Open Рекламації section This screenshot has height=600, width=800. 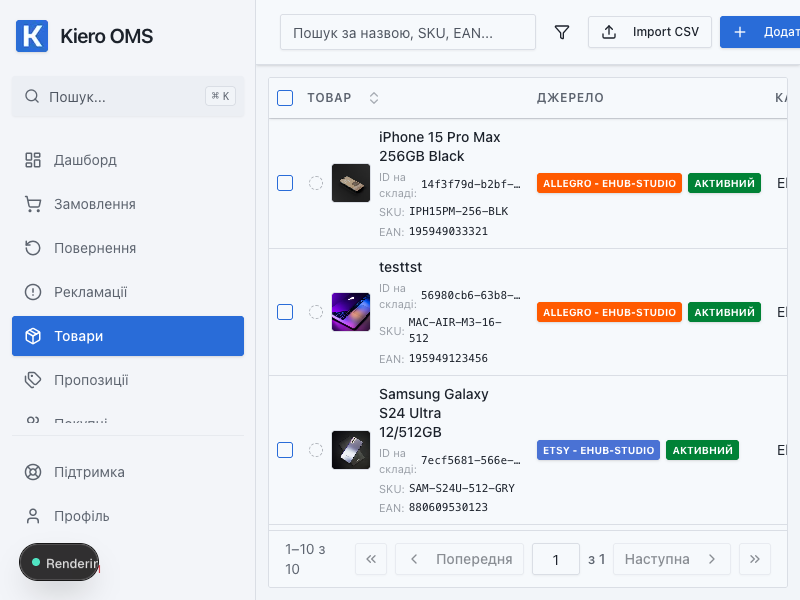pyautogui.click(x=128, y=292)
